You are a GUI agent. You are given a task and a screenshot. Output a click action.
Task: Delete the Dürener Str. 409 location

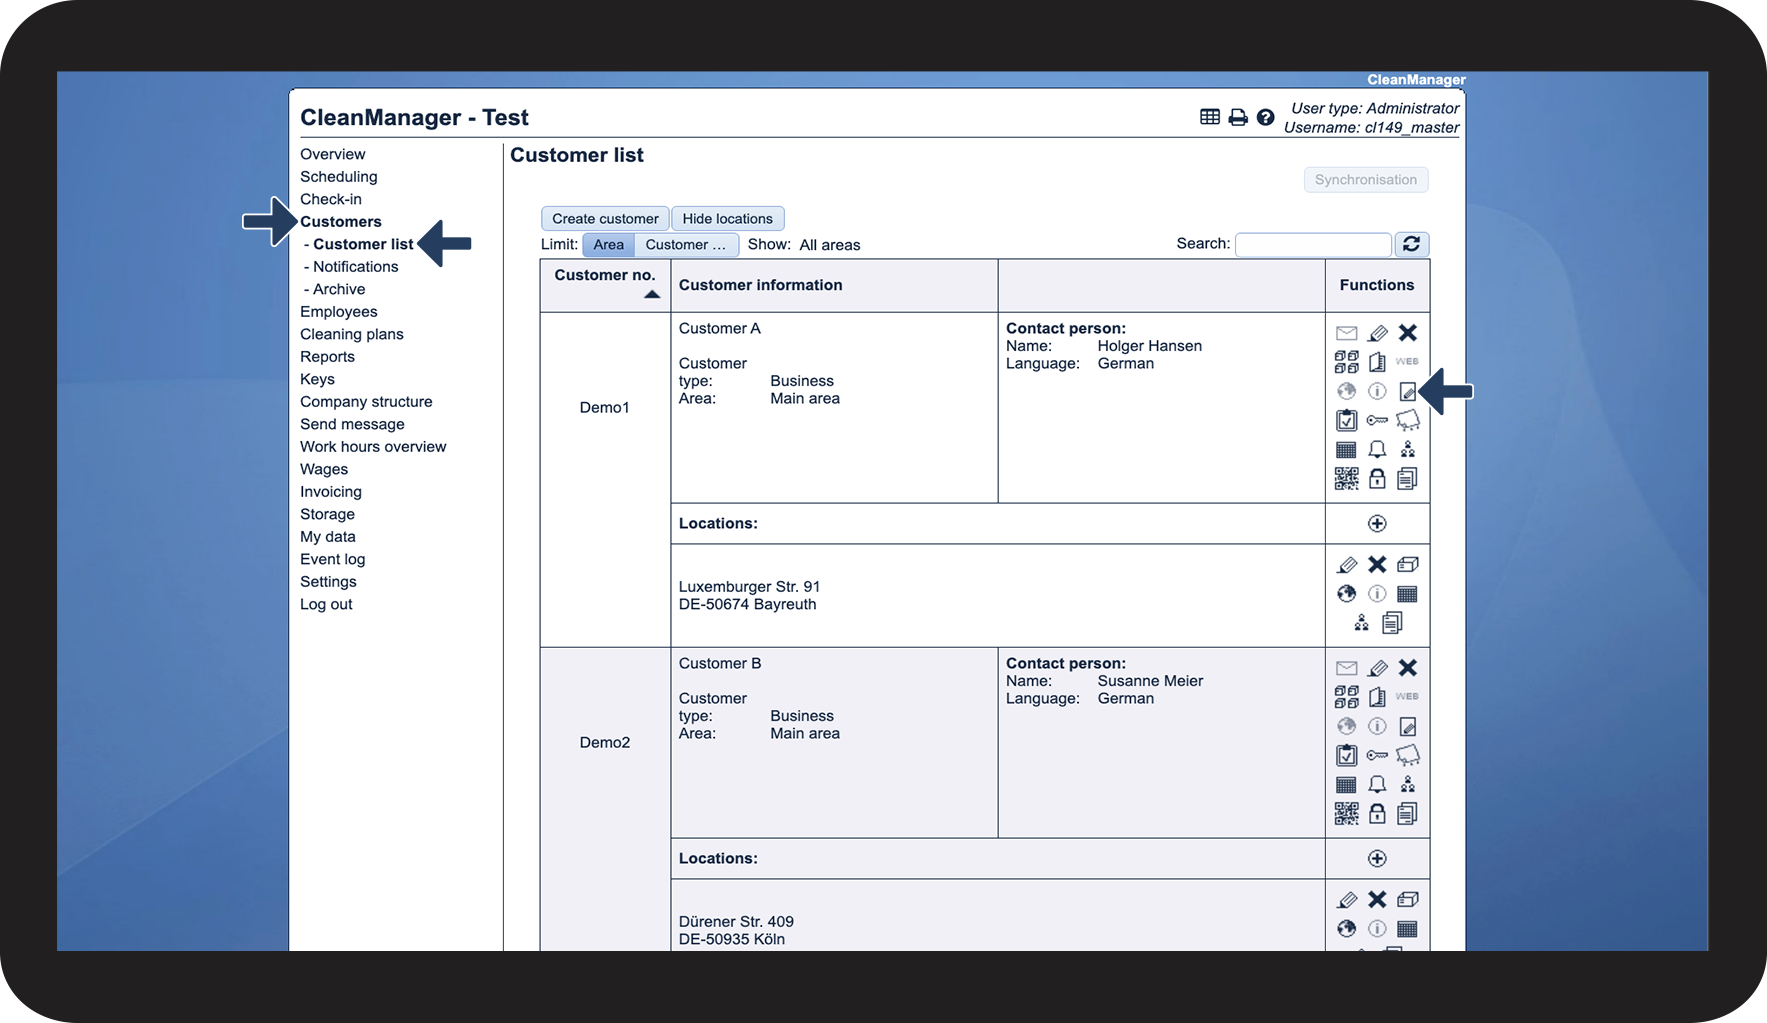click(x=1378, y=900)
